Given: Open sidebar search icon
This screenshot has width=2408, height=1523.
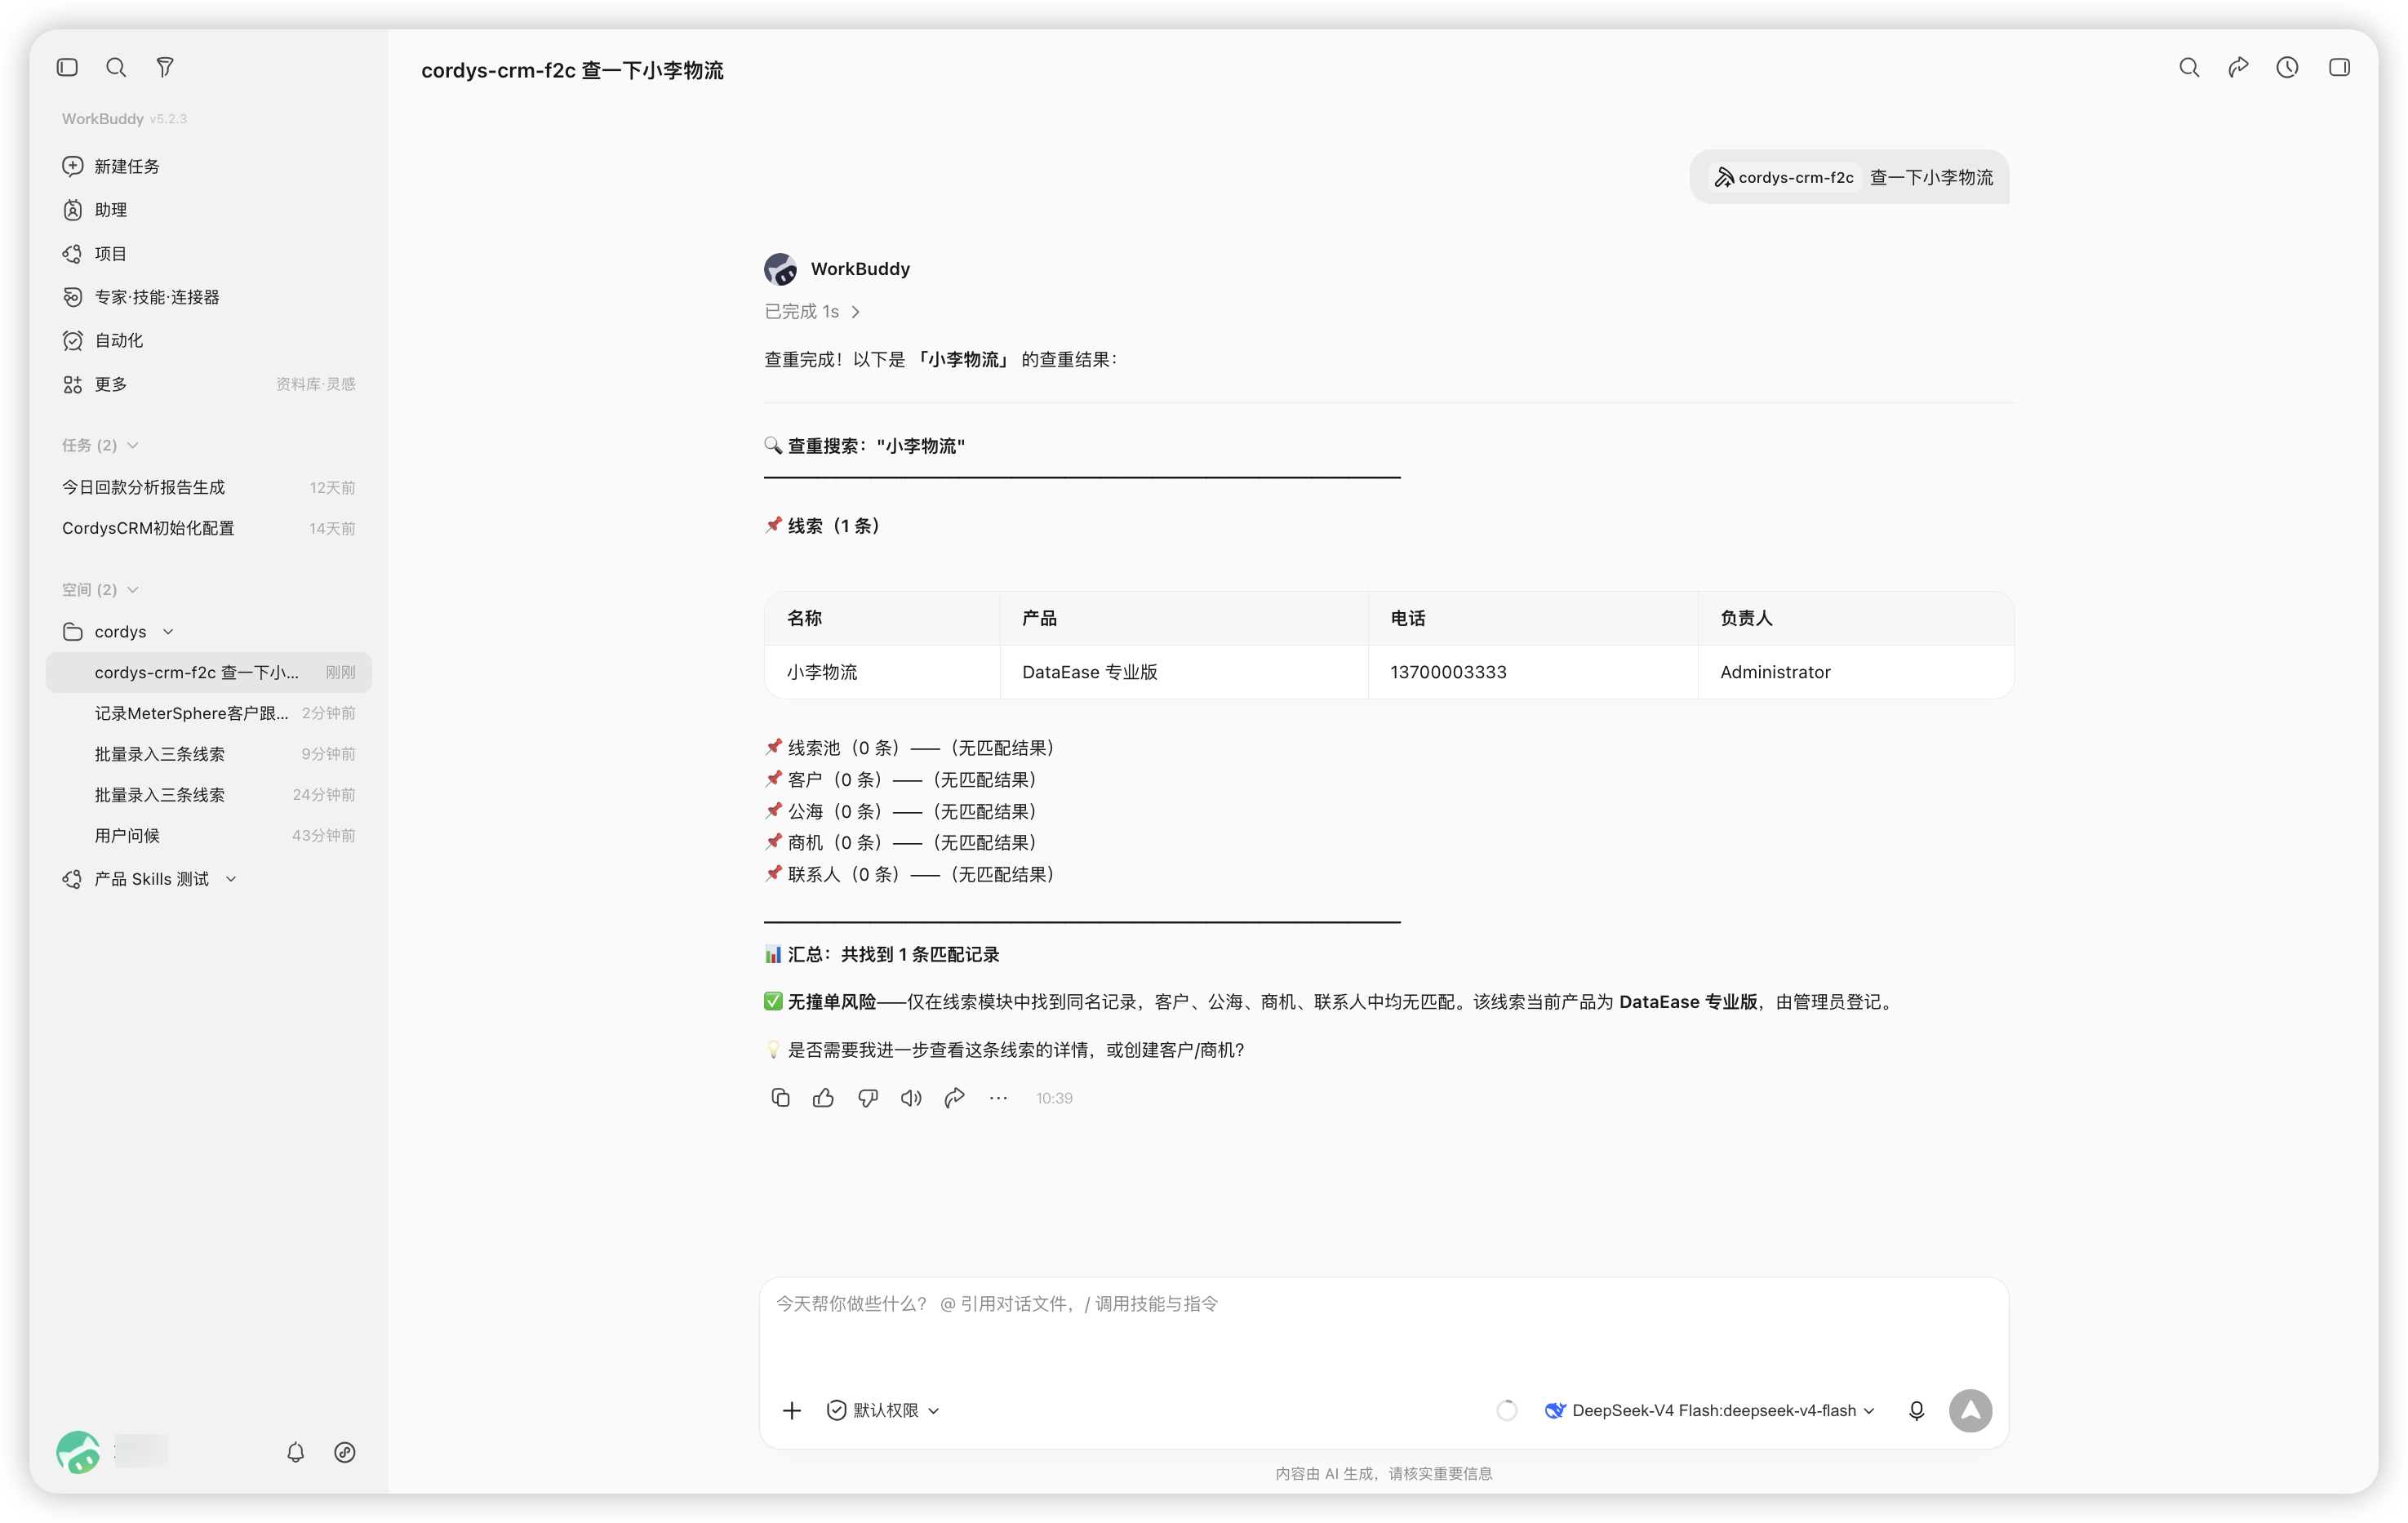Looking at the screenshot, I should coord(116,67).
